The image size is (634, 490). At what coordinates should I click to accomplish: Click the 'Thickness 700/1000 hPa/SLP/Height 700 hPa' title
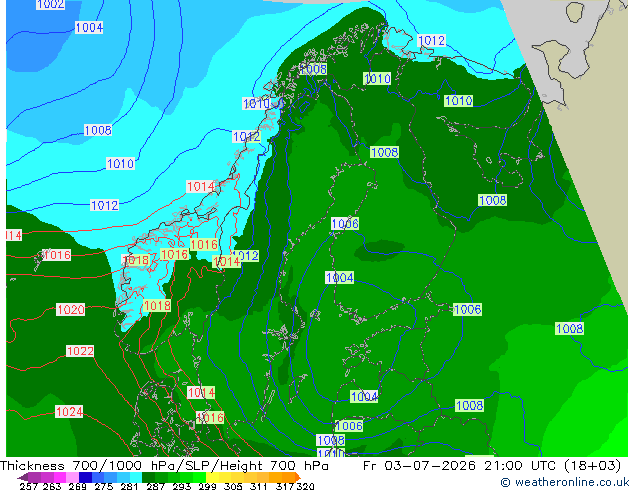tap(164, 466)
